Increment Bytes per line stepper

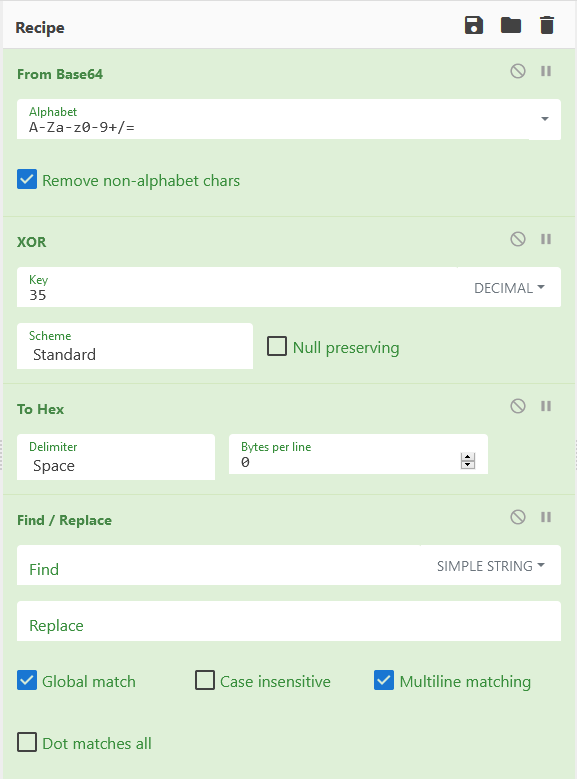[x=468, y=457]
